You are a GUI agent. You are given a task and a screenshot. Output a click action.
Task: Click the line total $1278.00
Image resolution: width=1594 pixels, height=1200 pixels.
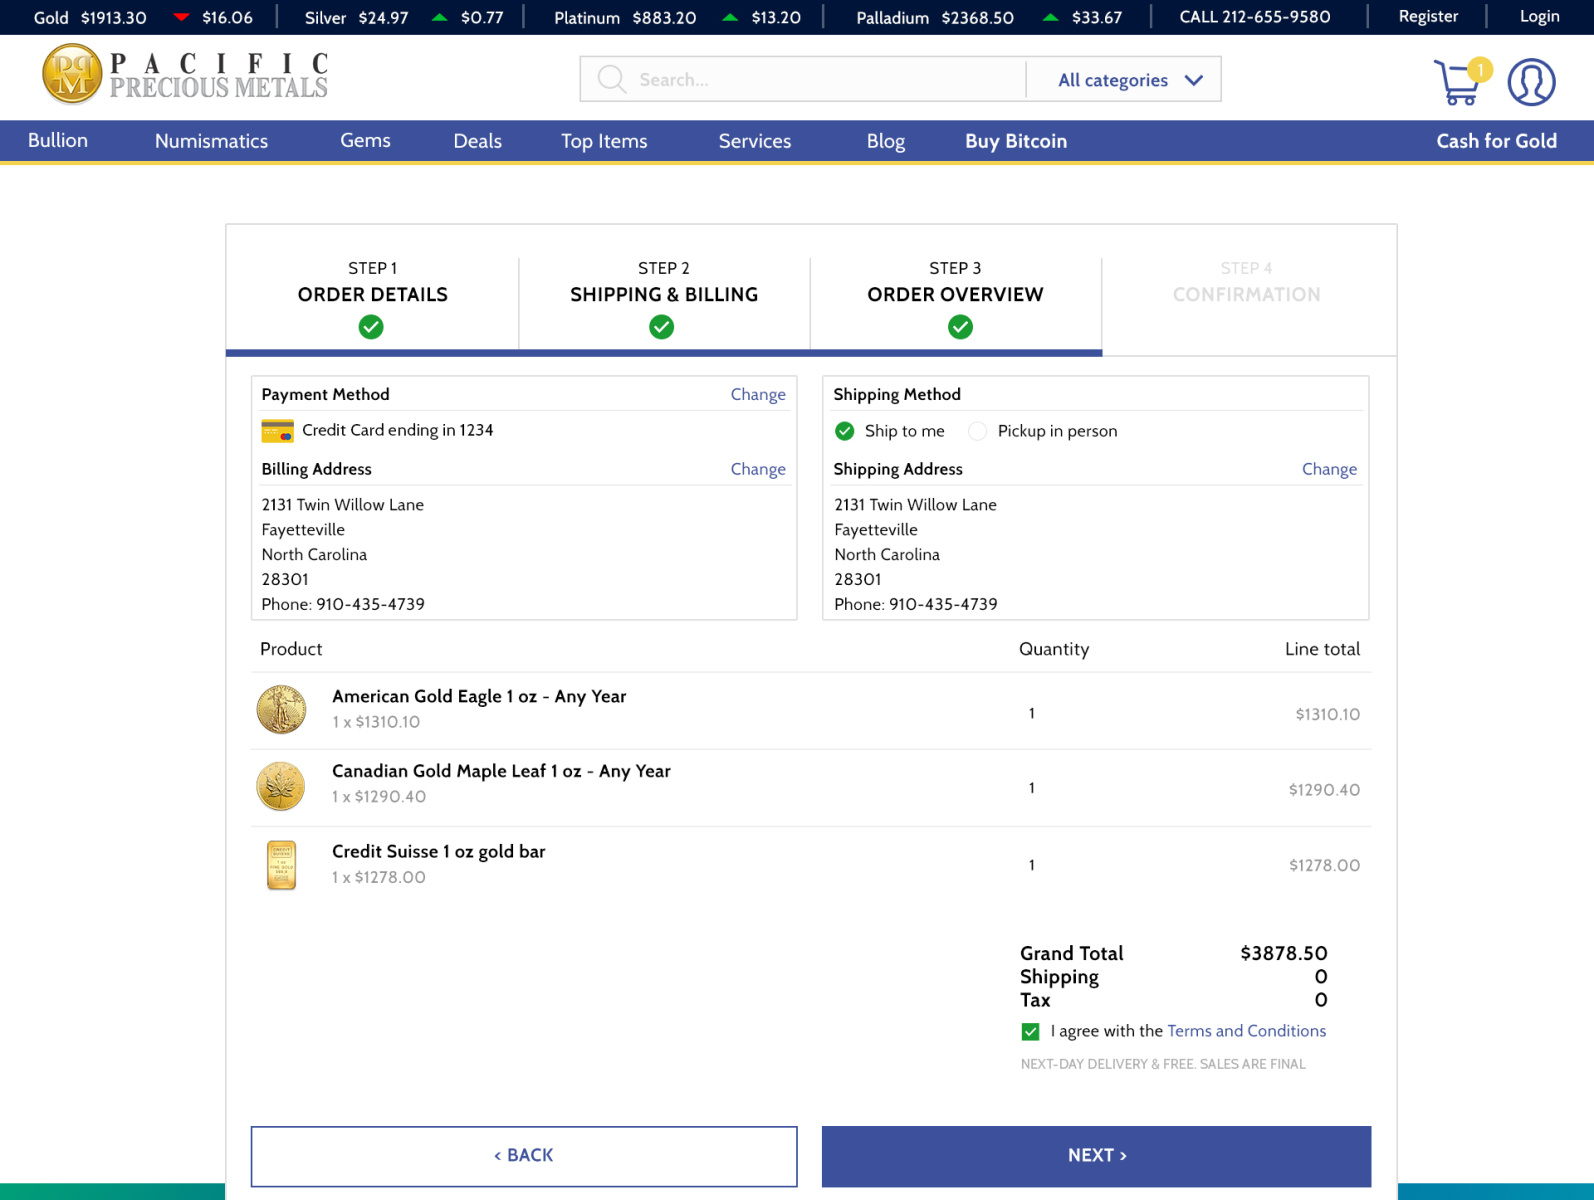[x=1324, y=866]
